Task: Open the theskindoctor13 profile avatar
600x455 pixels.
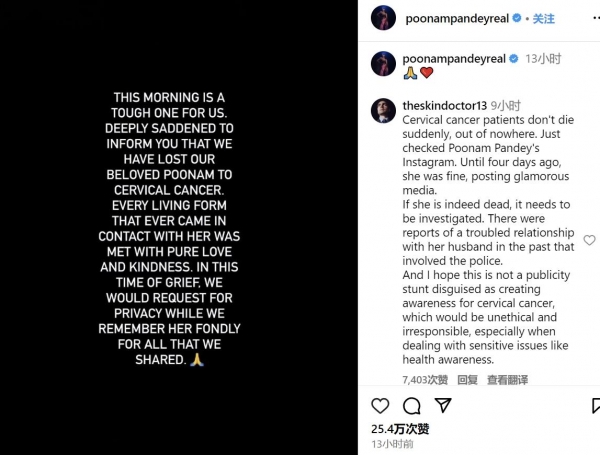Action: [384, 110]
